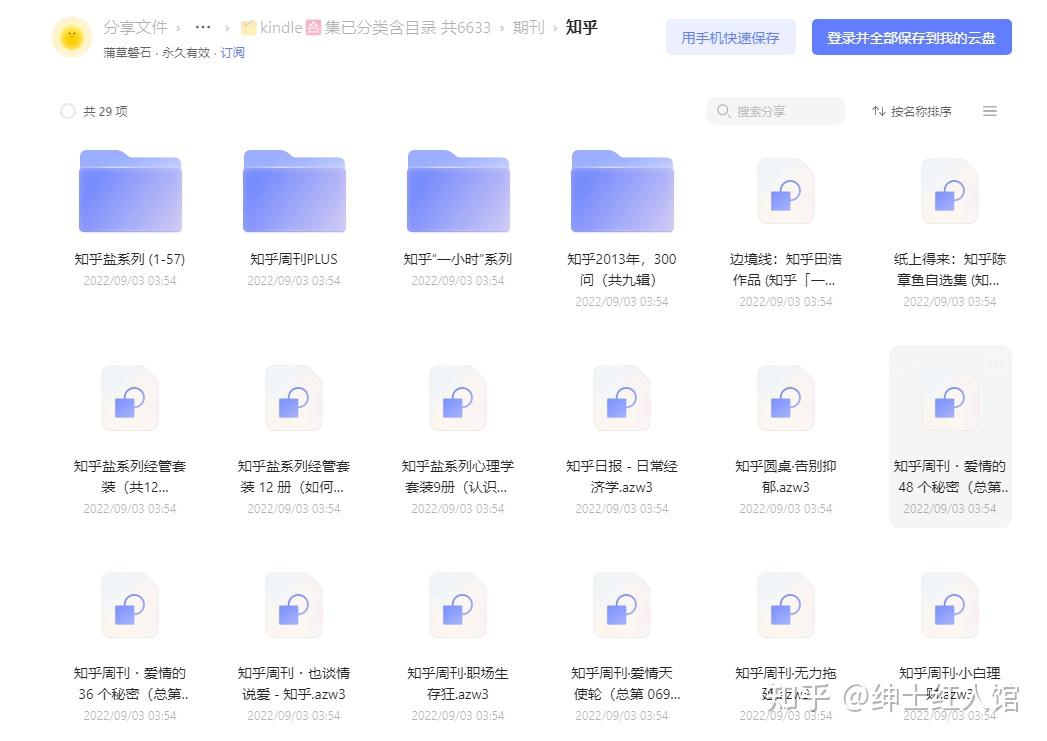Select the 知乎周刊·爱情的 48 个秘密 file icon

[x=950, y=399]
